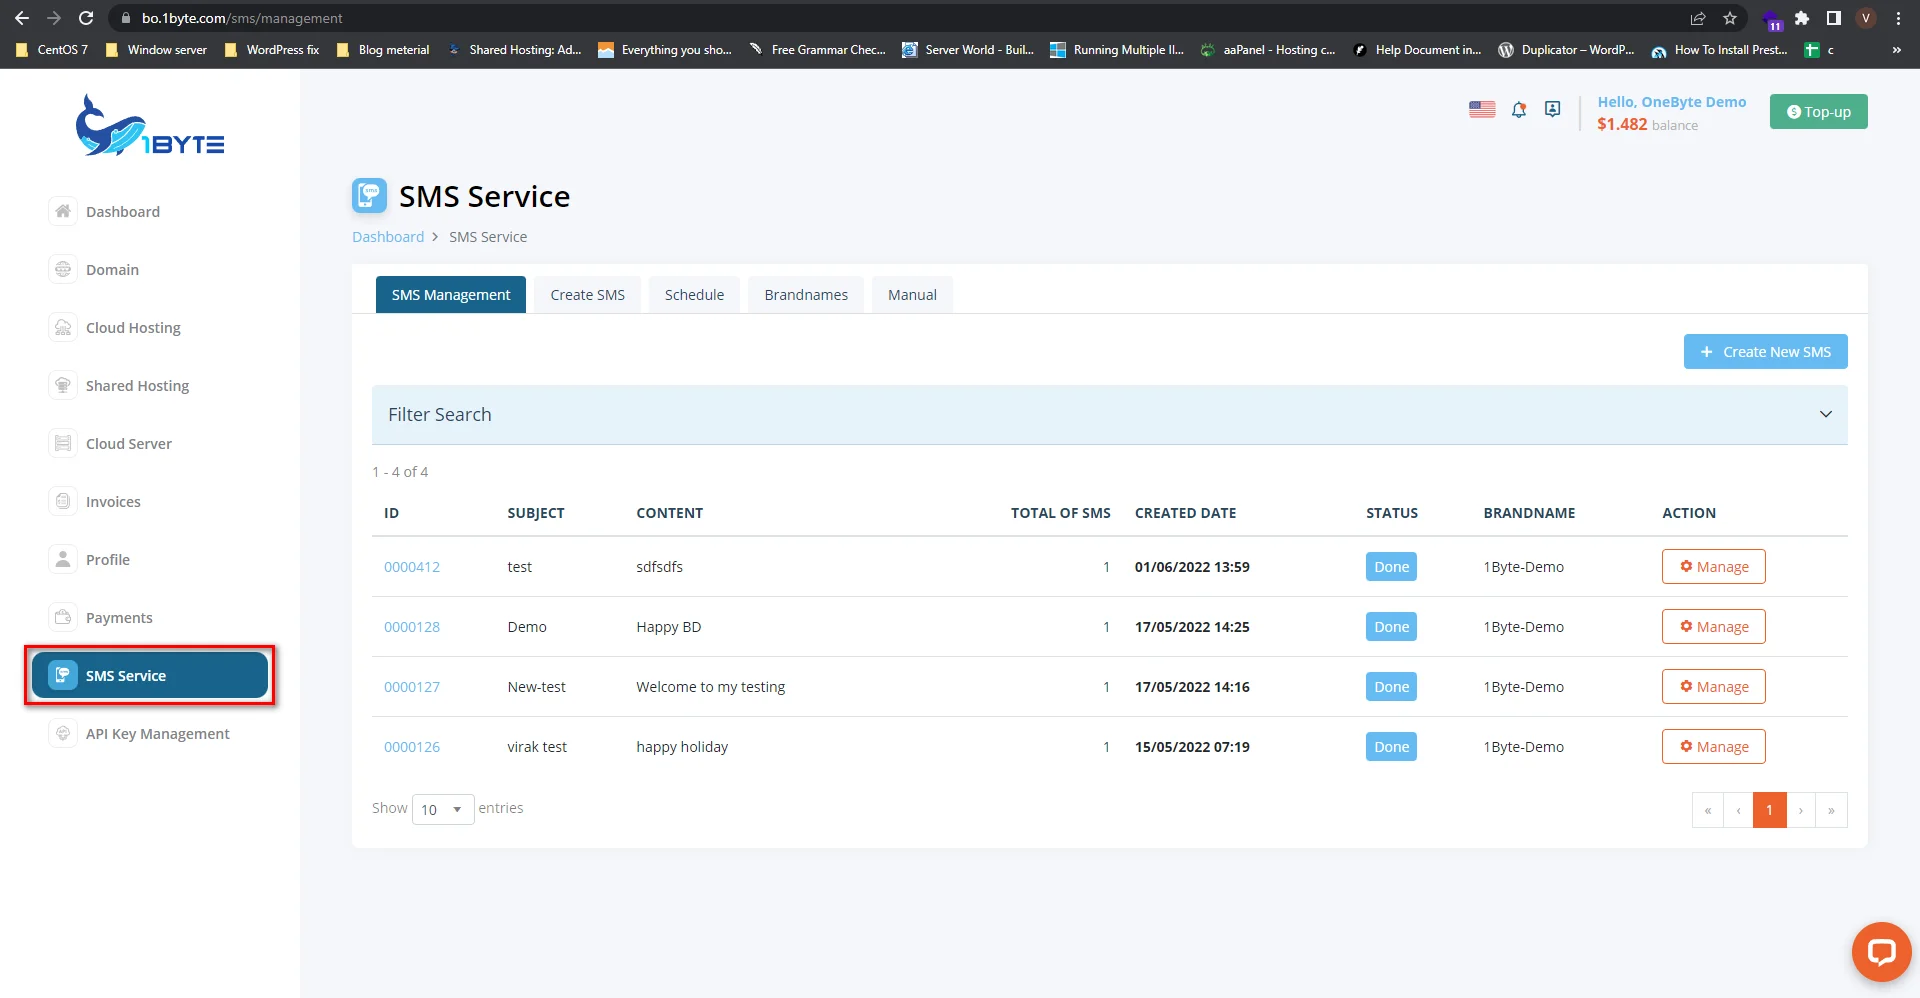Click Create New SMS button

(x=1765, y=351)
